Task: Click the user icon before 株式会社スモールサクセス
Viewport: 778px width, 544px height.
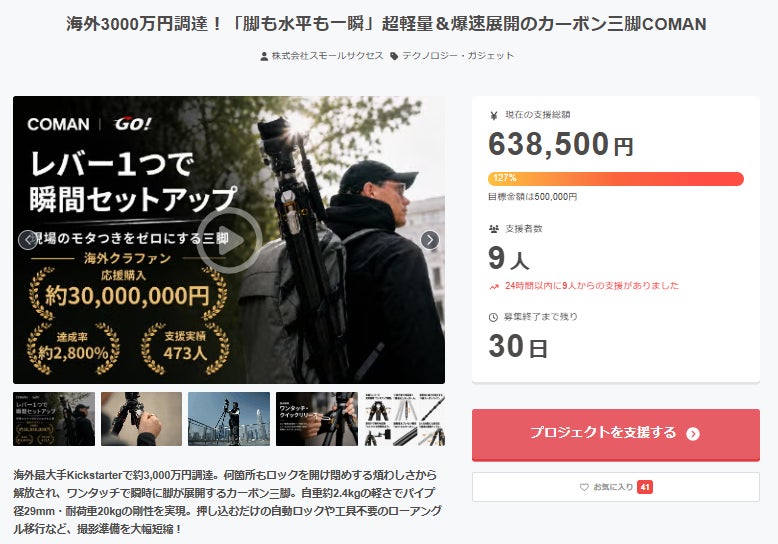Action: 264,56
